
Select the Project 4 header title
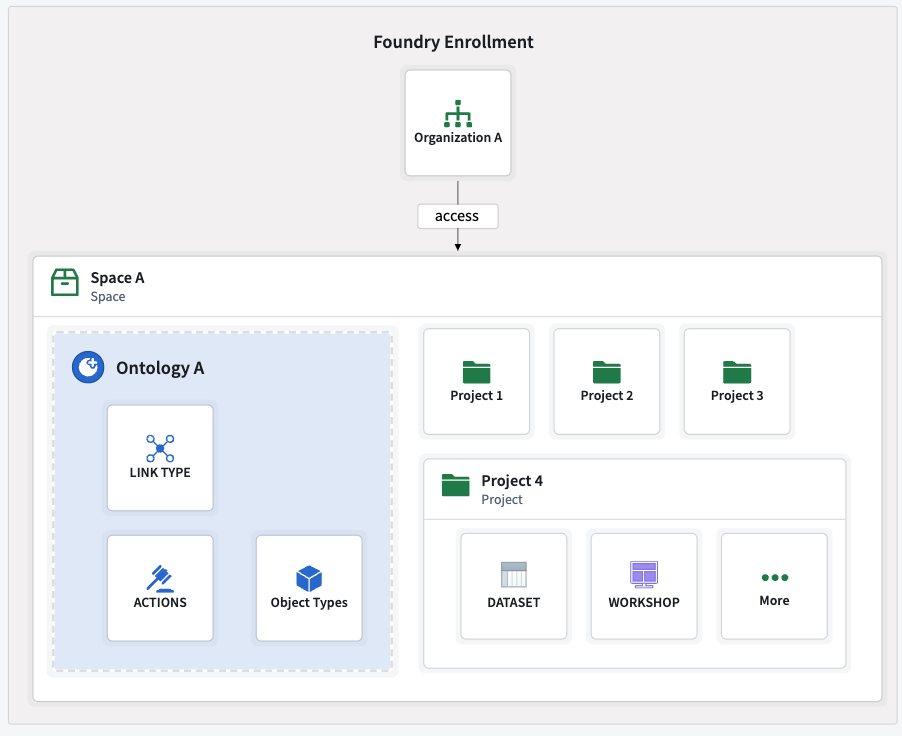512,481
